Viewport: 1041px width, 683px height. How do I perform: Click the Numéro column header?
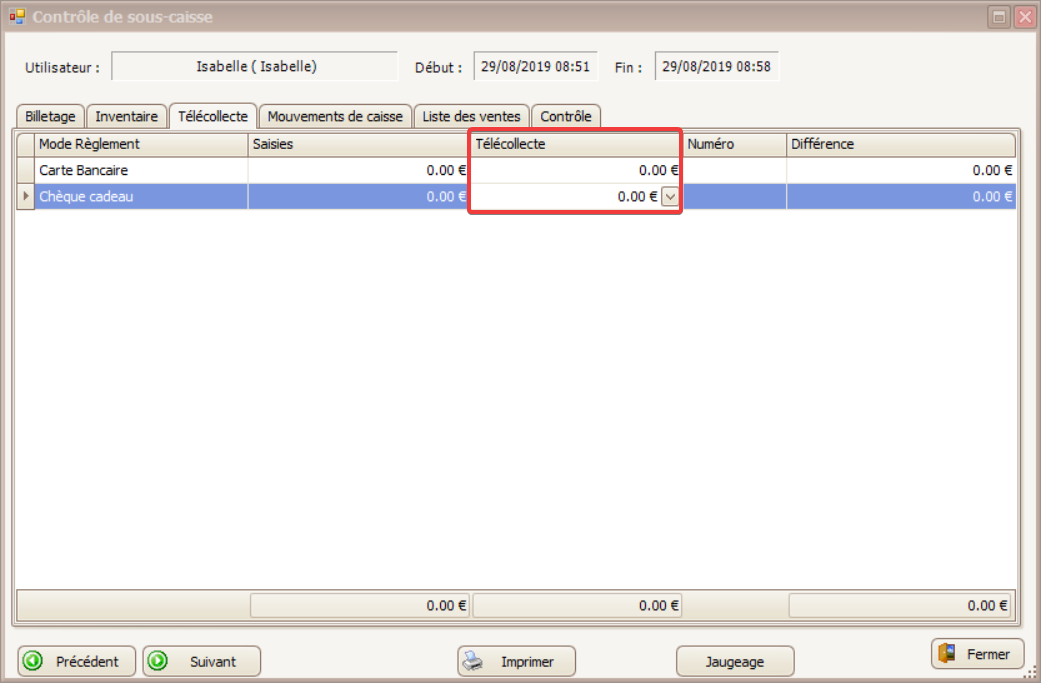(x=735, y=144)
